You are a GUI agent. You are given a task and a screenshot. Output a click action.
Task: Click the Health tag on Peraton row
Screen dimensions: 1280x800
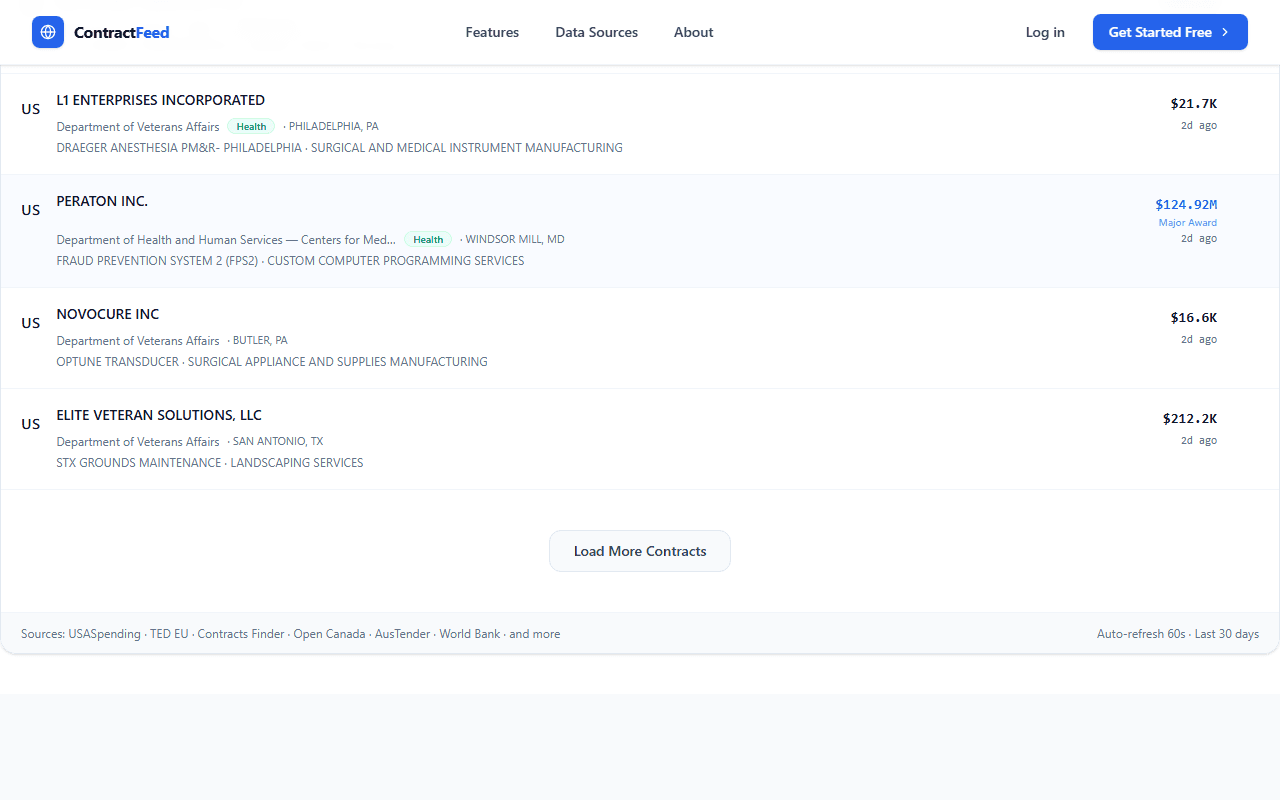point(428,239)
